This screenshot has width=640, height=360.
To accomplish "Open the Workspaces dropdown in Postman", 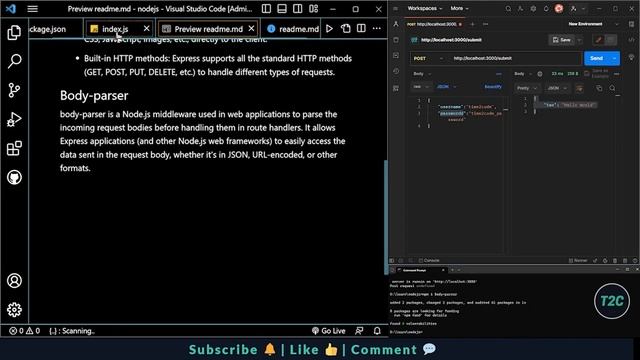I will [x=424, y=8].
